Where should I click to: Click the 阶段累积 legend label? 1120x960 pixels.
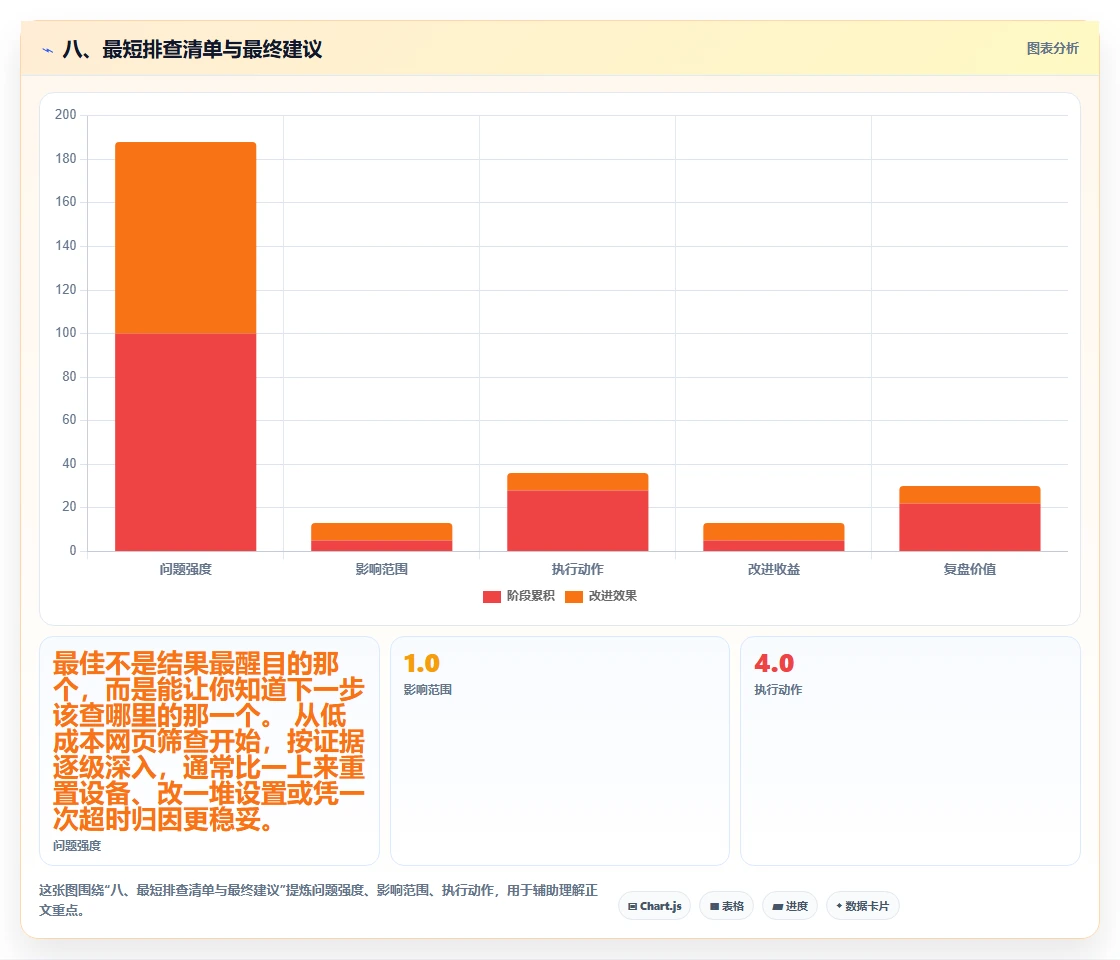pyautogui.click(x=531, y=596)
